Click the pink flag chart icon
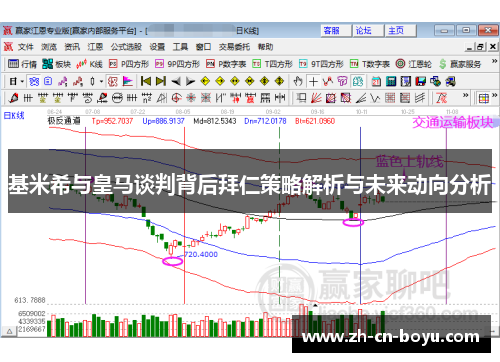The height and width of the screenshot is (362, 500). pos(128,81)
